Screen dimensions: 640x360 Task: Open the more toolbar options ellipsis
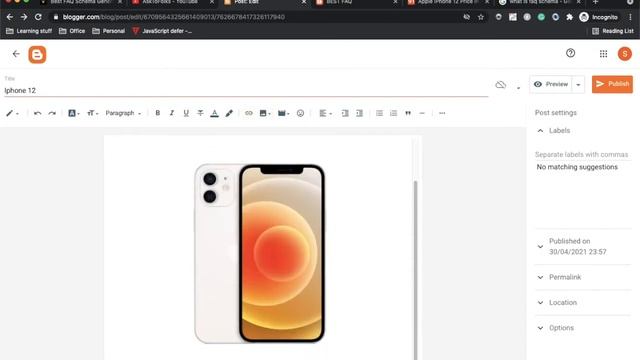tap(442, 113)
